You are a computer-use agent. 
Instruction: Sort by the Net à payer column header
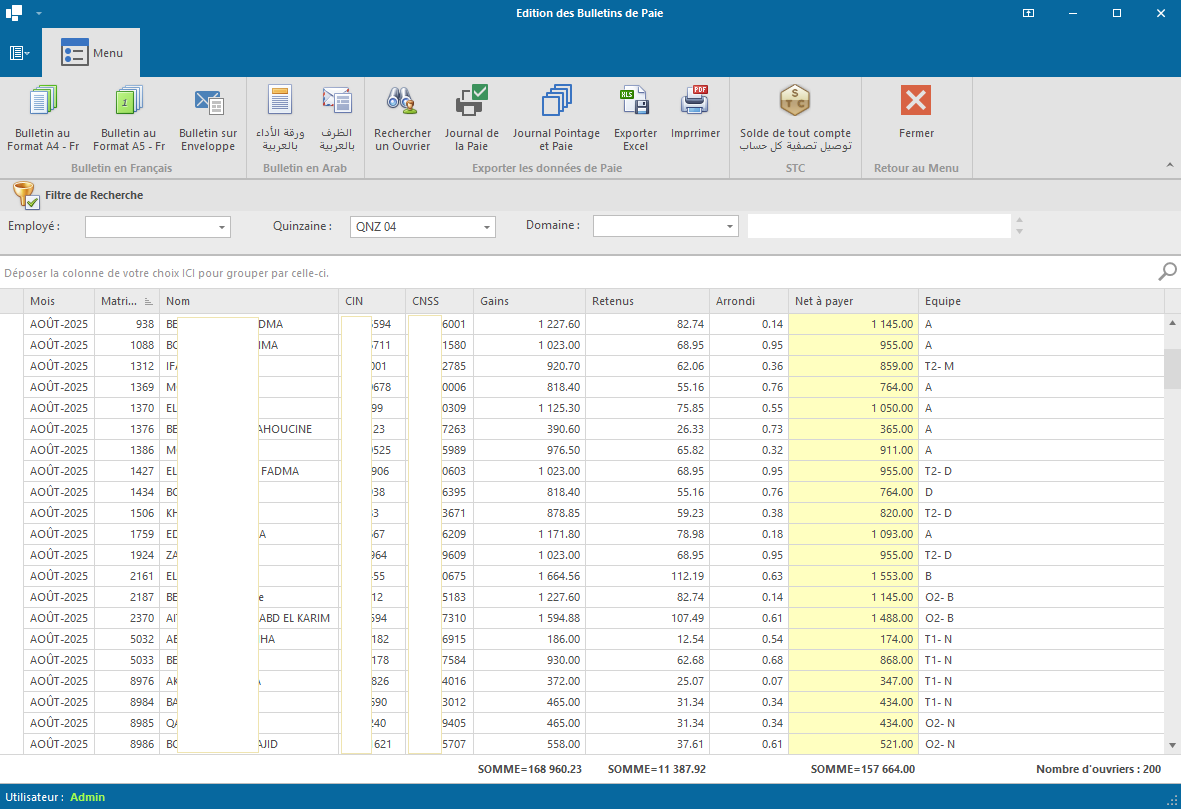[x=852, y=301]
